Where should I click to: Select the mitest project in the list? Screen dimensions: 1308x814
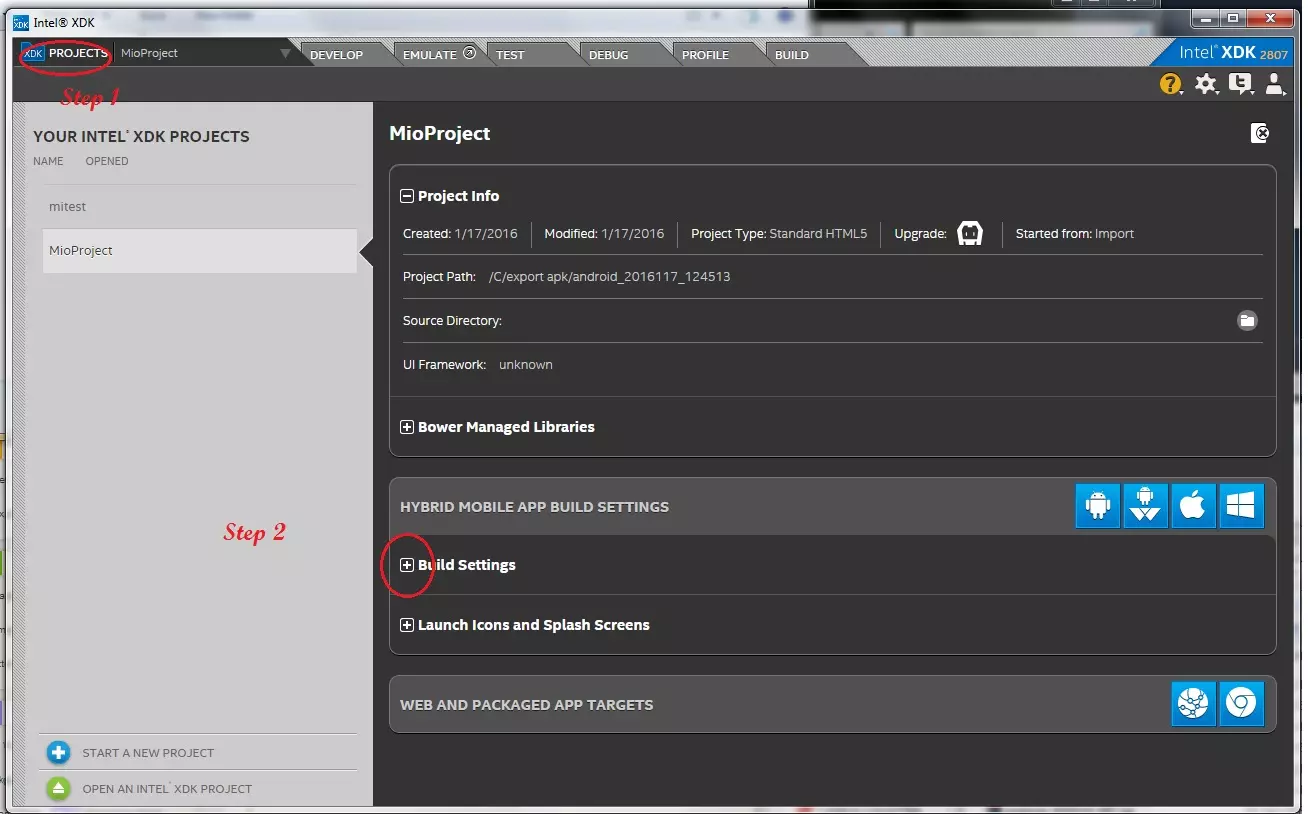tap(199, 207)
